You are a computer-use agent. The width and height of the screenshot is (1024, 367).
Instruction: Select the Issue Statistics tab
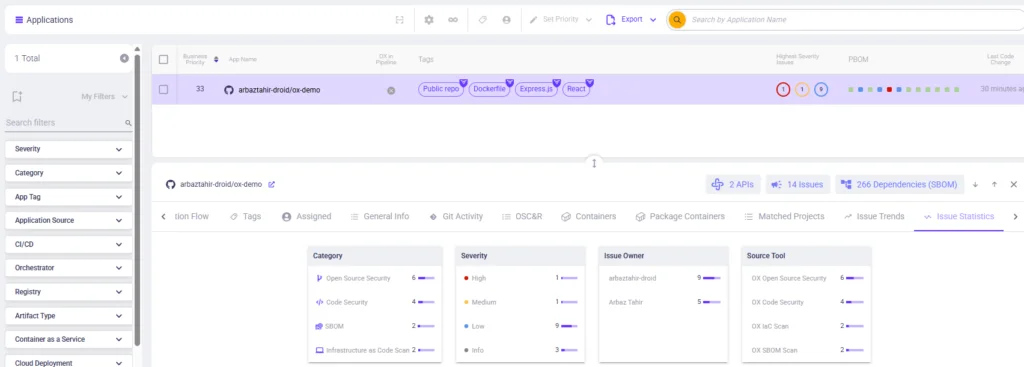959,216
